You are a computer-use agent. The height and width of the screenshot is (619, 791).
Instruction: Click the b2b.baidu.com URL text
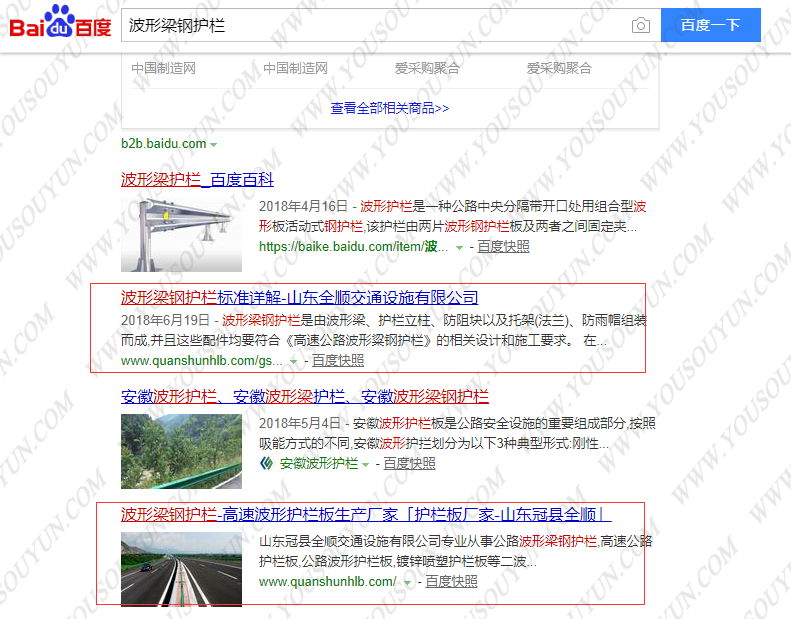pos(163,144)
